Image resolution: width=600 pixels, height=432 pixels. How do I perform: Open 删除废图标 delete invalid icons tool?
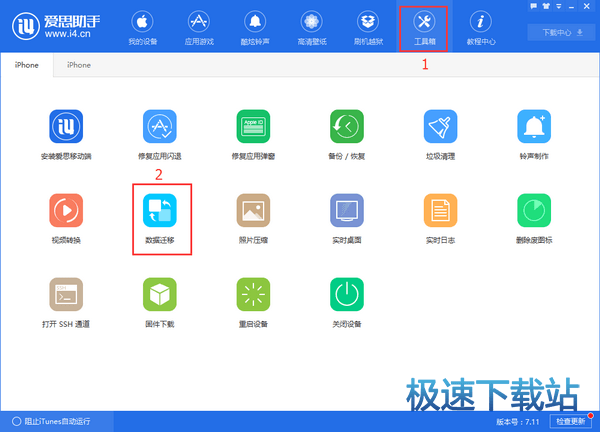pyautogui.click(x=534, y=219)
